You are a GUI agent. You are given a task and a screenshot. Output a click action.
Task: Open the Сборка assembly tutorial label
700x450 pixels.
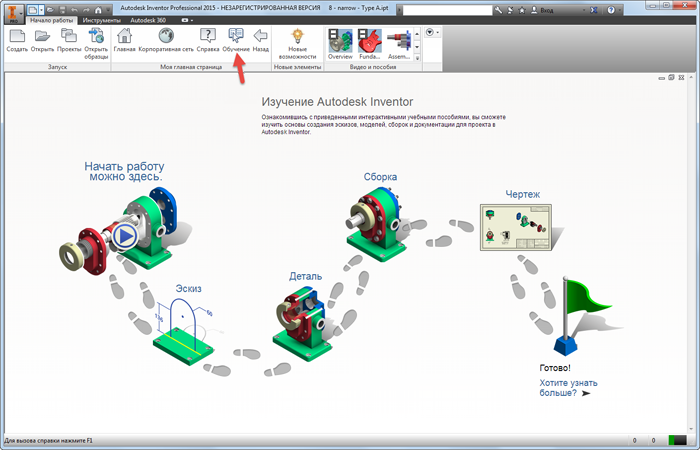tap(380, 177)
